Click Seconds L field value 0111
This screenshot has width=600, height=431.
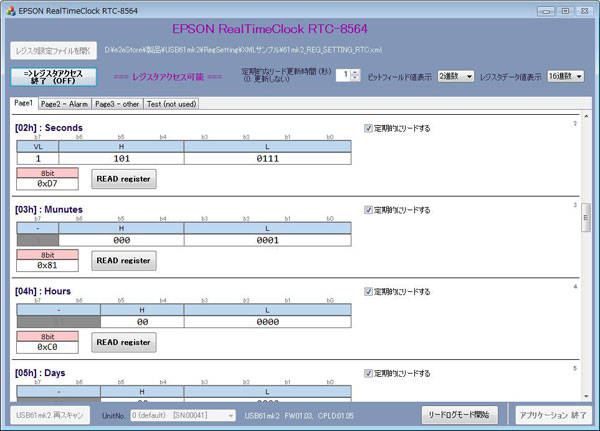click(x=267, y=158)
